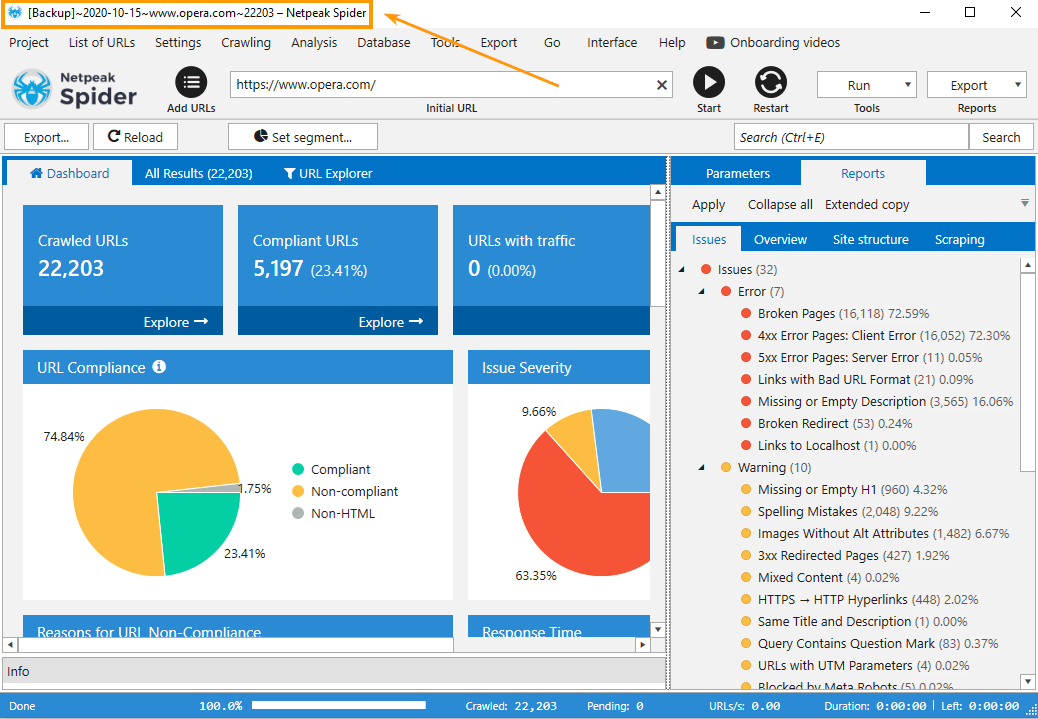1038x719 pixels.
Task: Switch to the Parameters tab
Action: [x=737, y=173]
